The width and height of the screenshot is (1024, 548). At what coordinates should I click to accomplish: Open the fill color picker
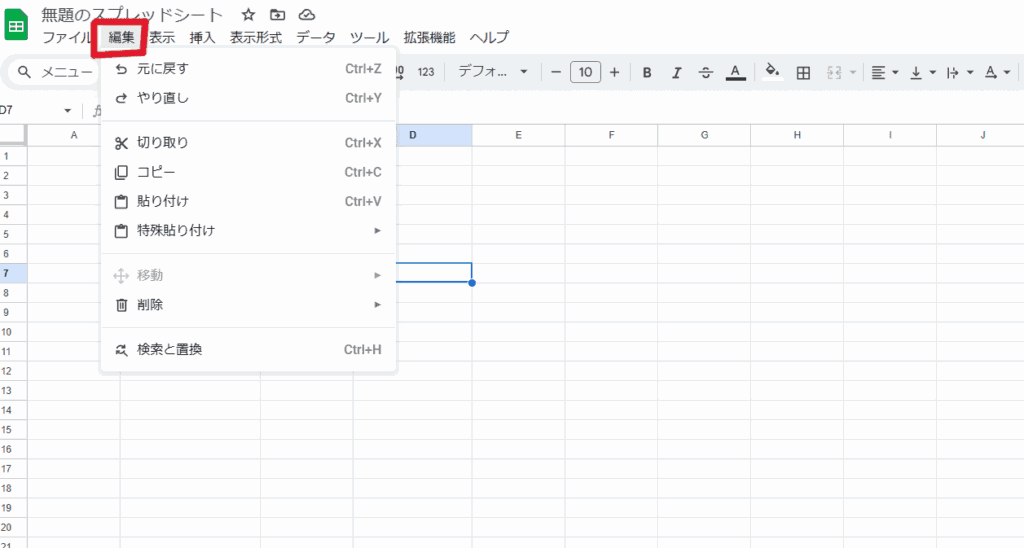click(x=773, y=72)
